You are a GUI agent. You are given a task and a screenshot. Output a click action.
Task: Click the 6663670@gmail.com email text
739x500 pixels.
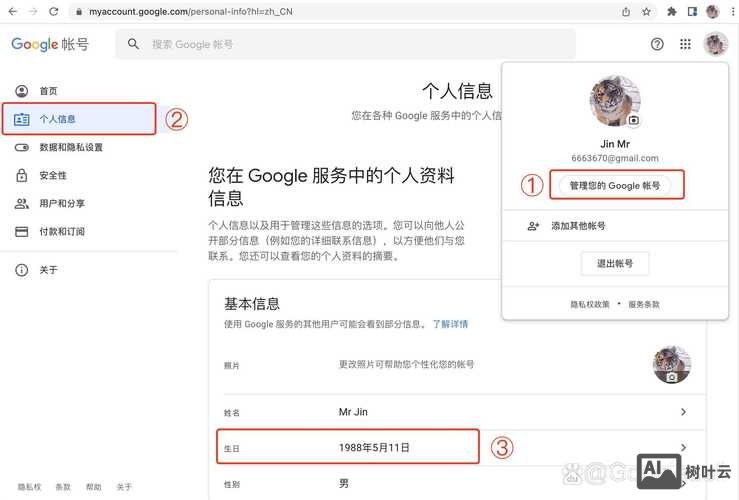coord(615,158)
